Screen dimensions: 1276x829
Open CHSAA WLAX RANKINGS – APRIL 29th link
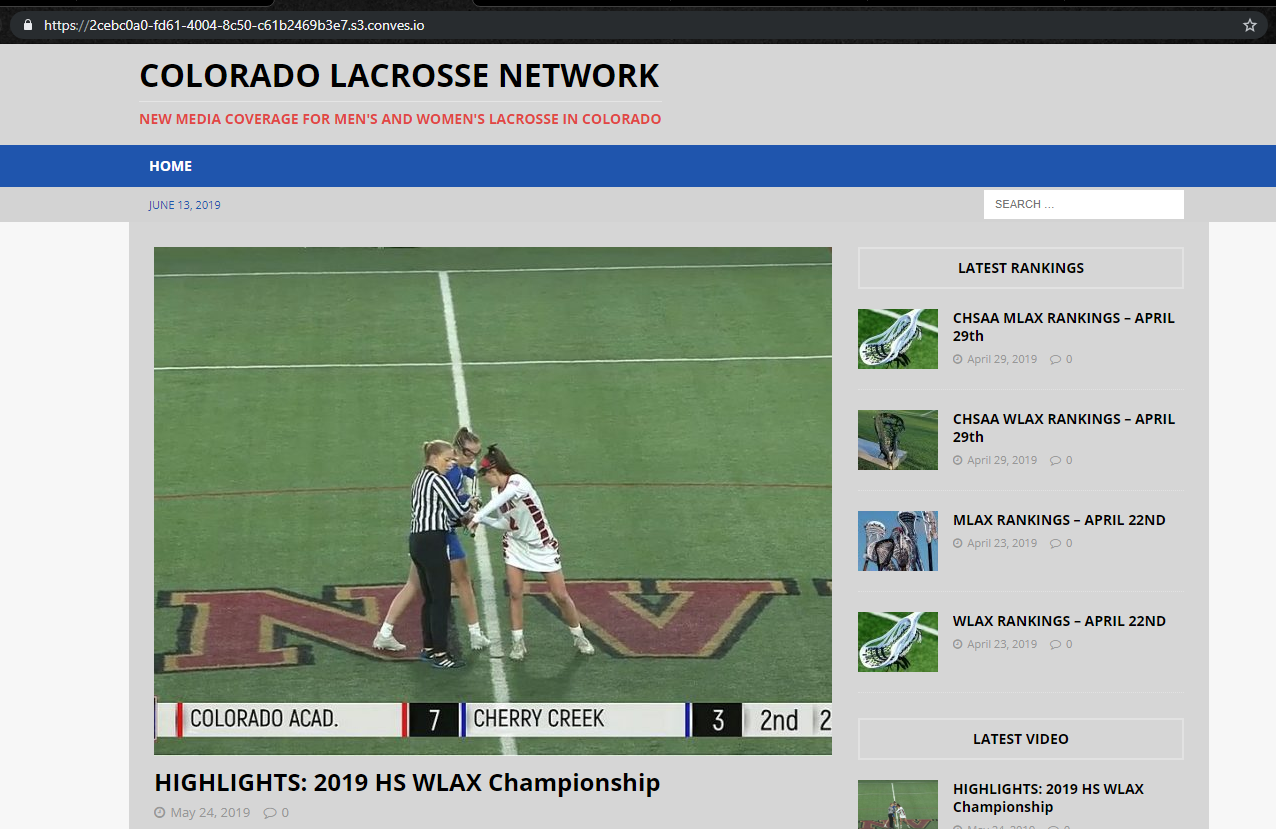[1064, 428]
